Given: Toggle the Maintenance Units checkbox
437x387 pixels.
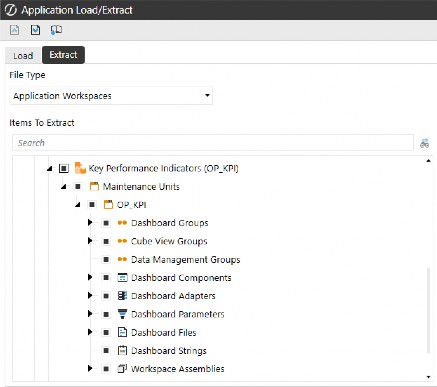Looking at the screenshot, I should click(x=78, y=186).
